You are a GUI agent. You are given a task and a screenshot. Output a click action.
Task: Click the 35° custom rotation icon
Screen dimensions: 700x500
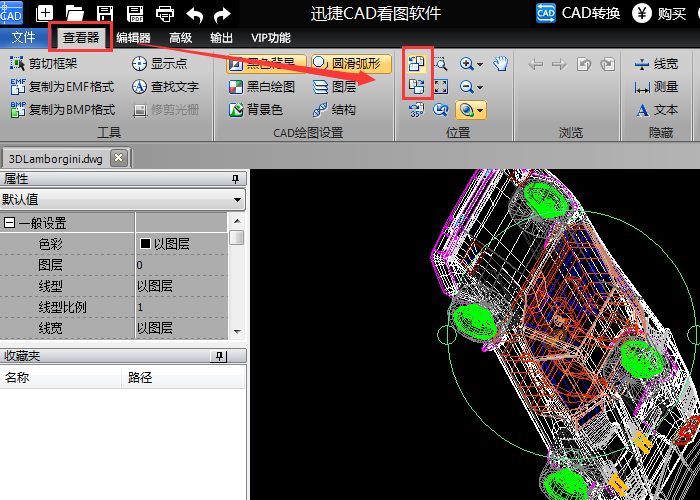click(417, 109)
